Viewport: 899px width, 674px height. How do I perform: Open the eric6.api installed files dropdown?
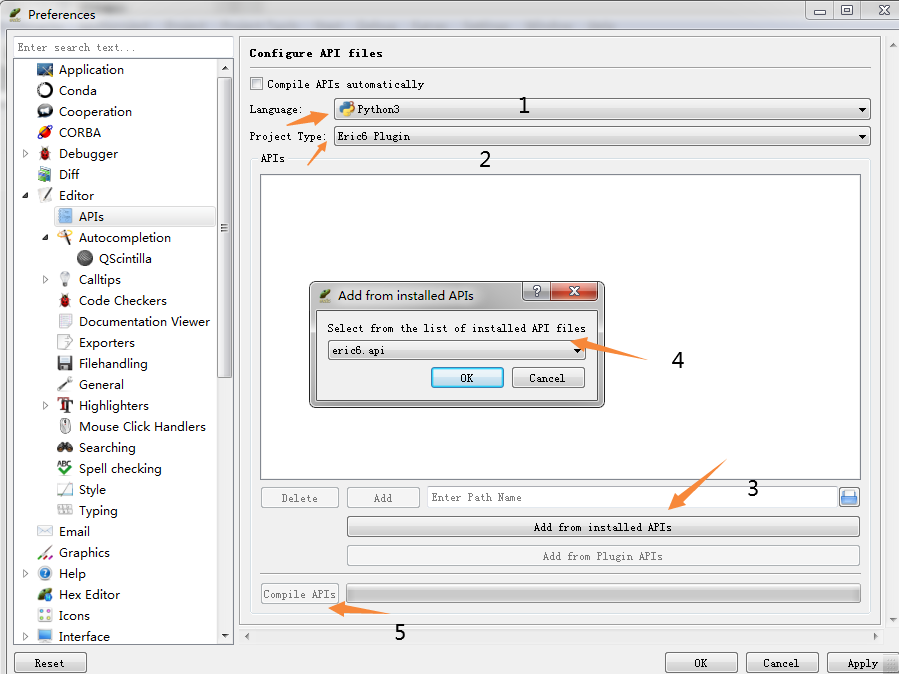[456, 350]
